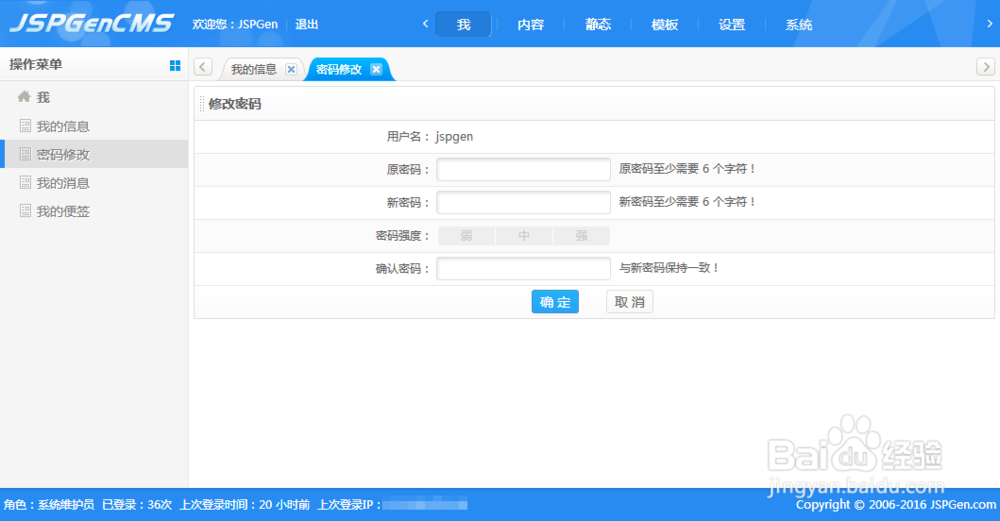Click the 强 password strength segment
Image resolution: width=1000 pixels, height=521 pixels.
click(x=582, y=236)
